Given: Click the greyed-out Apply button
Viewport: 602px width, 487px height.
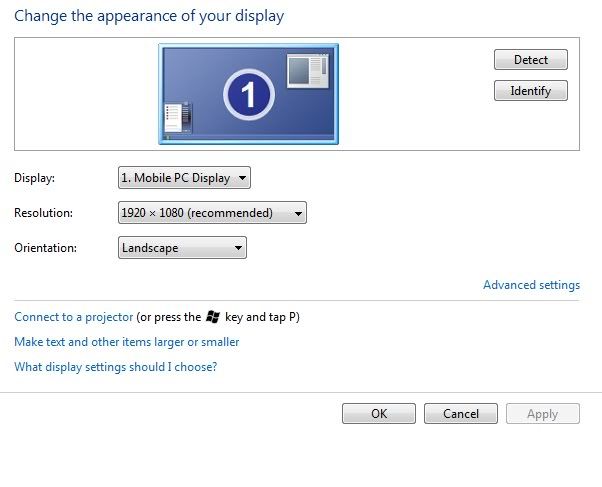Looking at the screenshot, I should 542,414.
